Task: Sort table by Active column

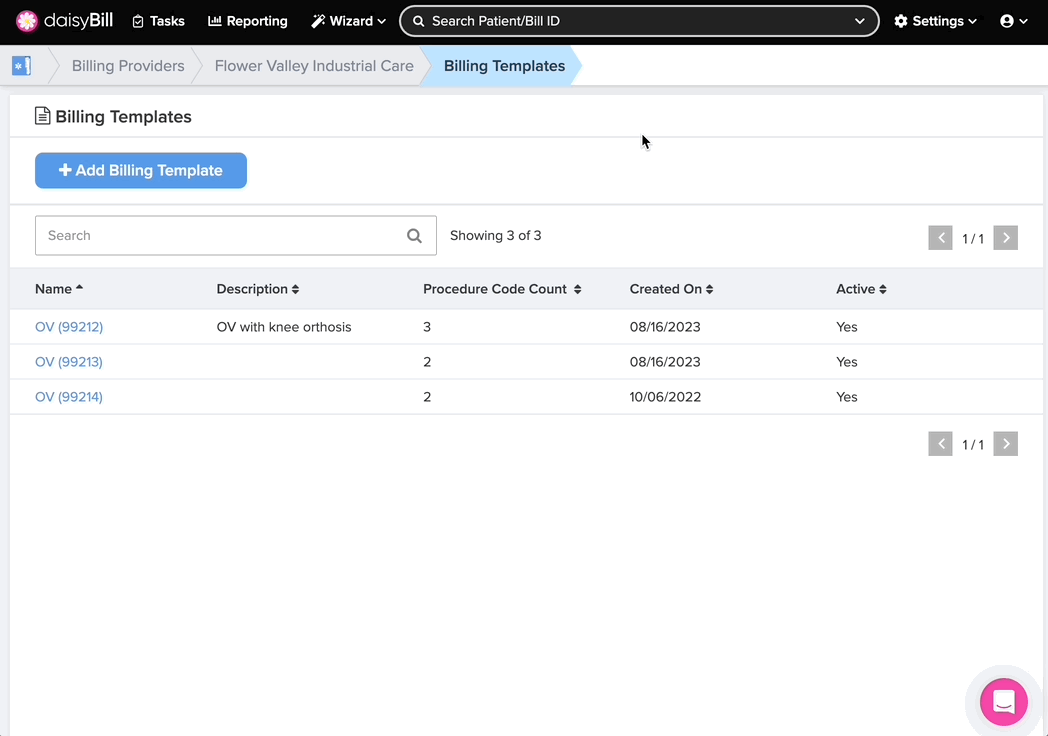Action: (861, 289)
